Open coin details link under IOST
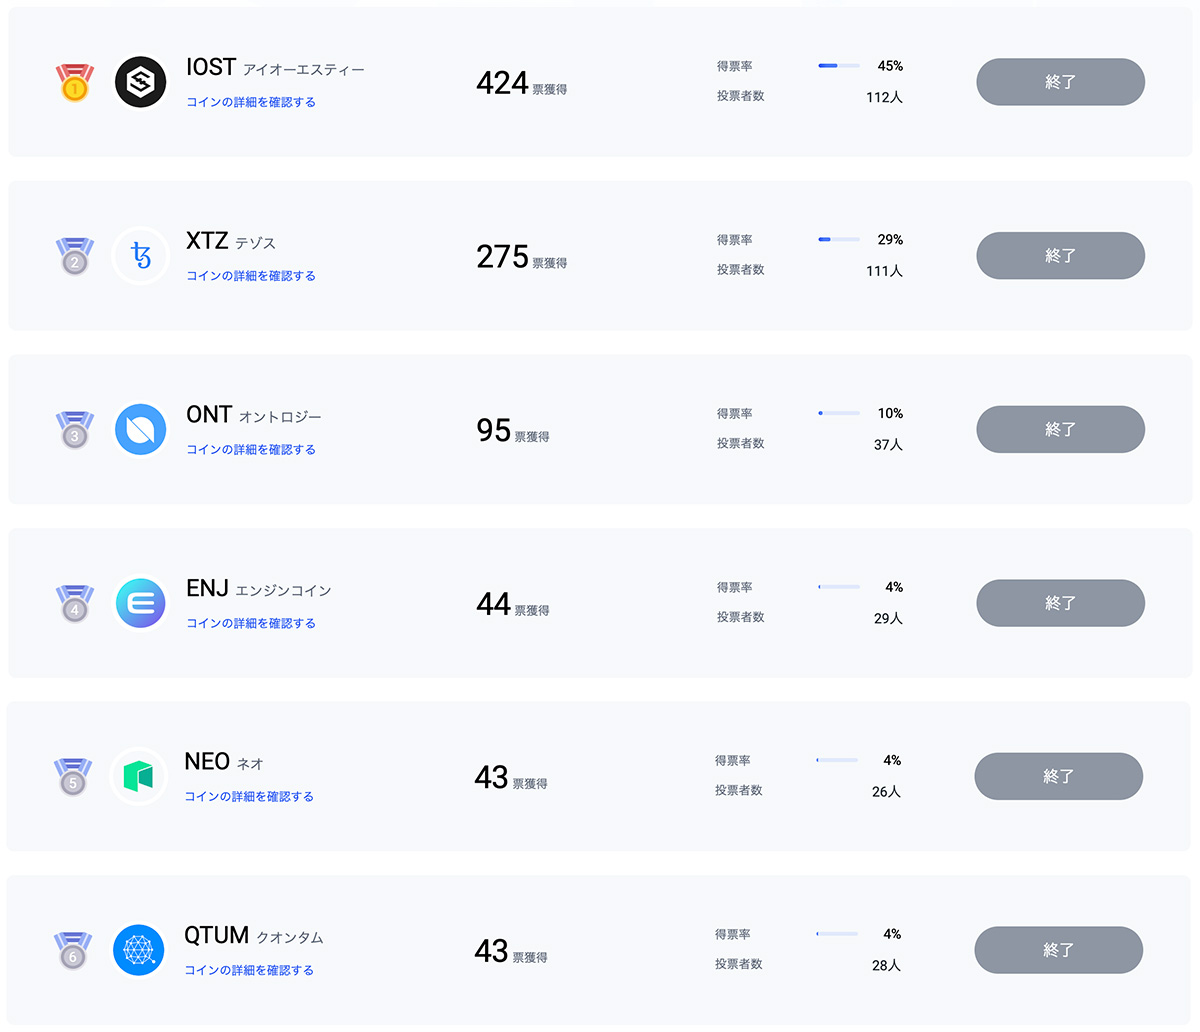Screen dimensions: 1200x1032 [251, 102]
